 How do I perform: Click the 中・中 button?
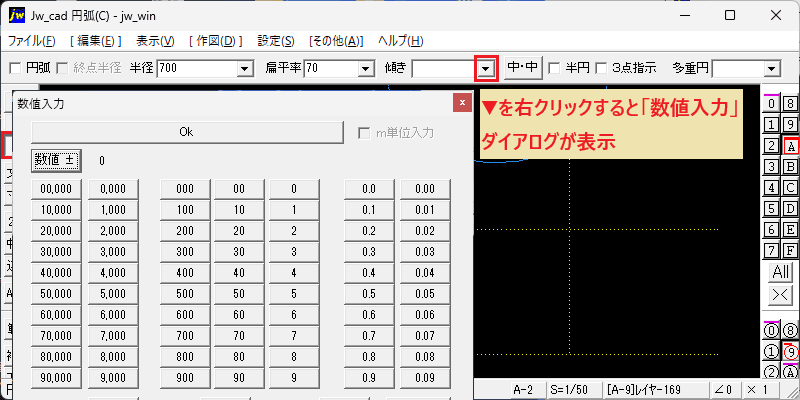[524, 68]
